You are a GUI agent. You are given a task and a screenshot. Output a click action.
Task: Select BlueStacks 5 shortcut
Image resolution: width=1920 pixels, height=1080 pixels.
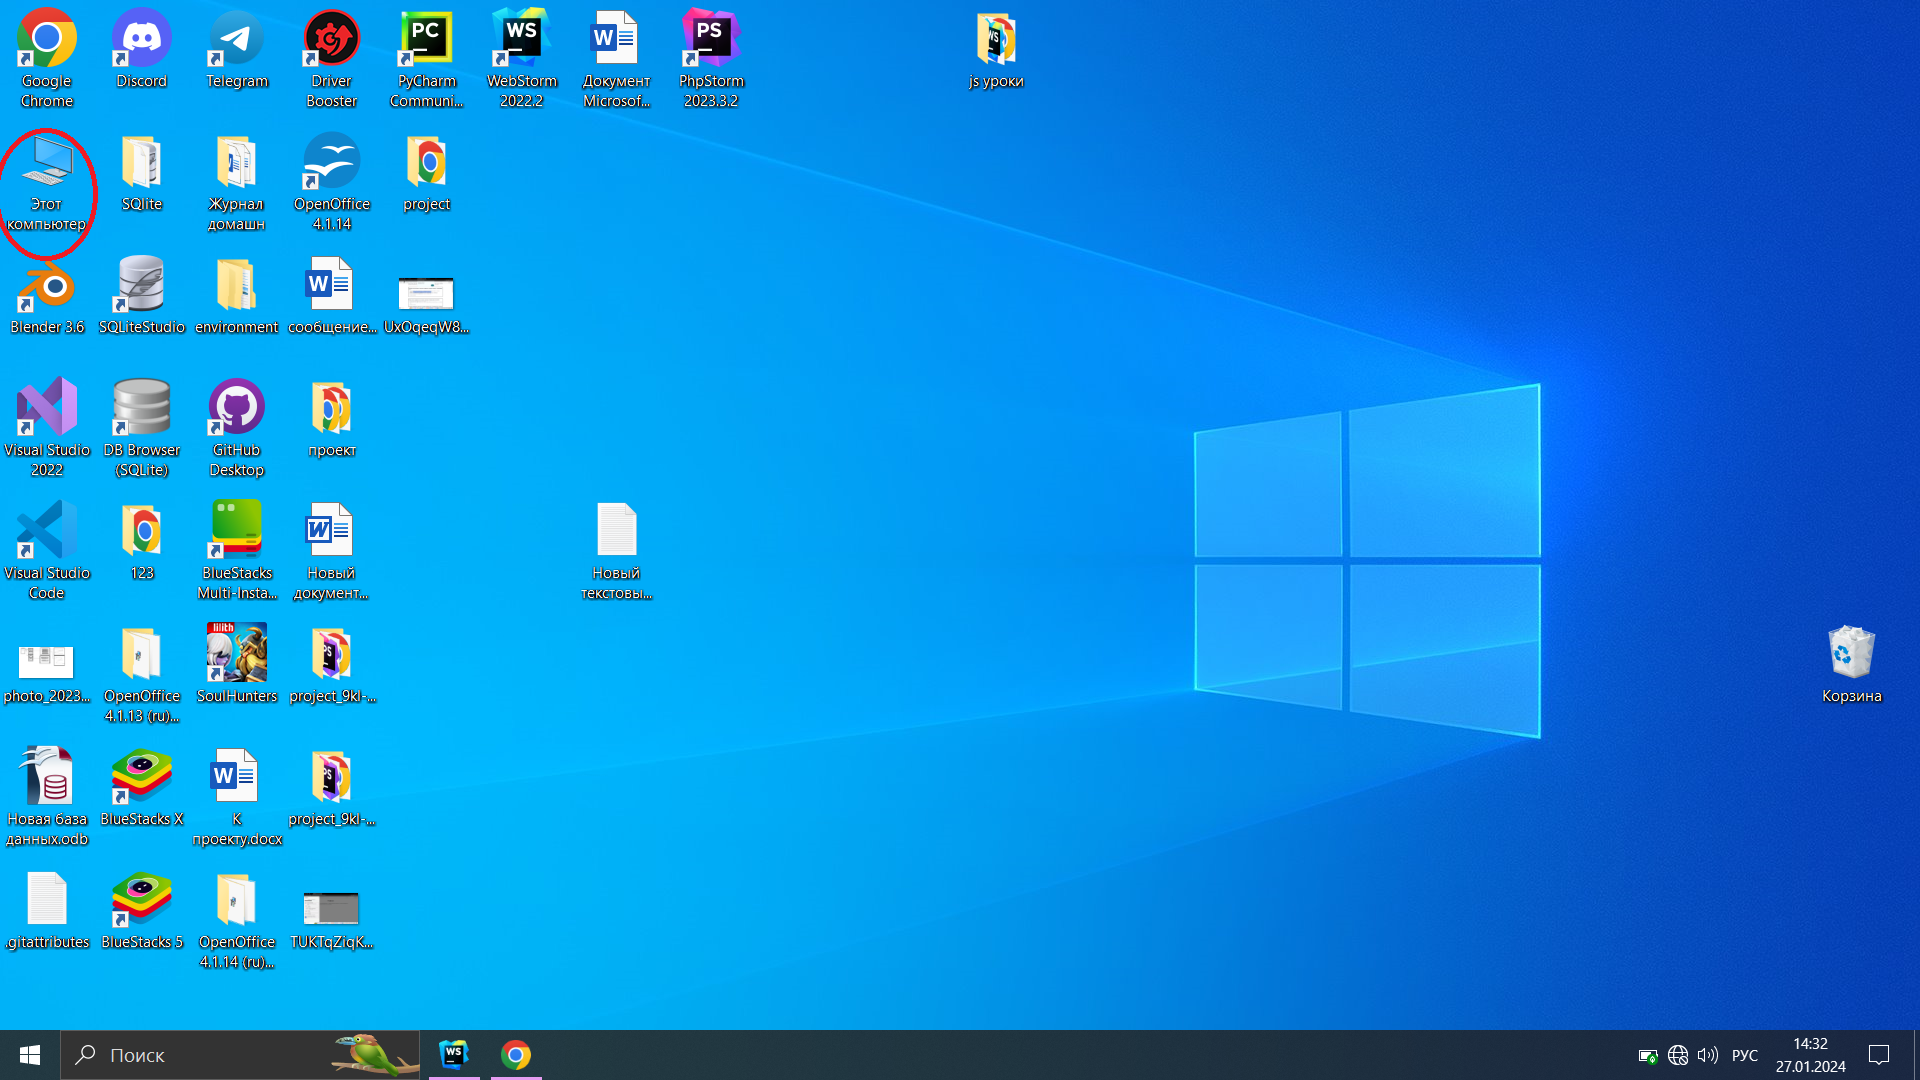click(x=142, y=911)
